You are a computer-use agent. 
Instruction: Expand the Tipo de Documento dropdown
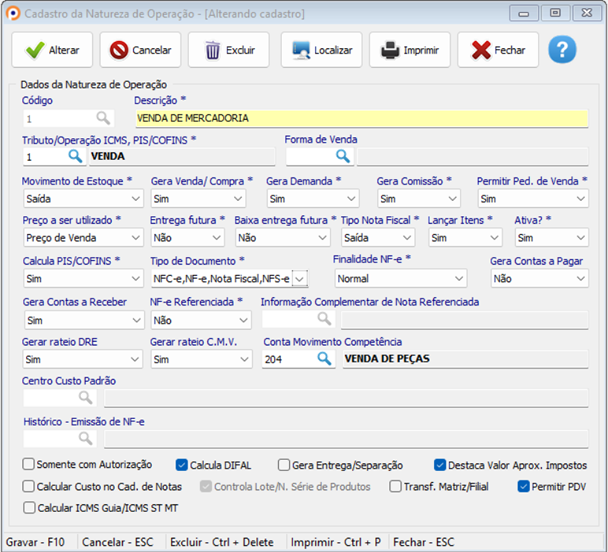pyautogui.click(x=301, y=279)
